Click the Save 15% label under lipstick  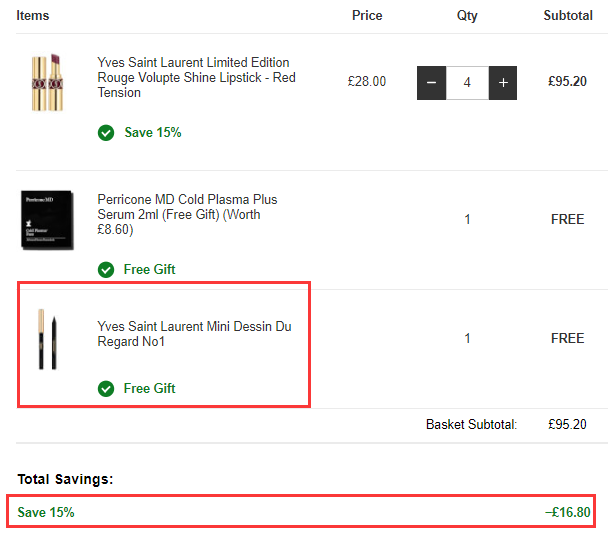pos(152,132)
